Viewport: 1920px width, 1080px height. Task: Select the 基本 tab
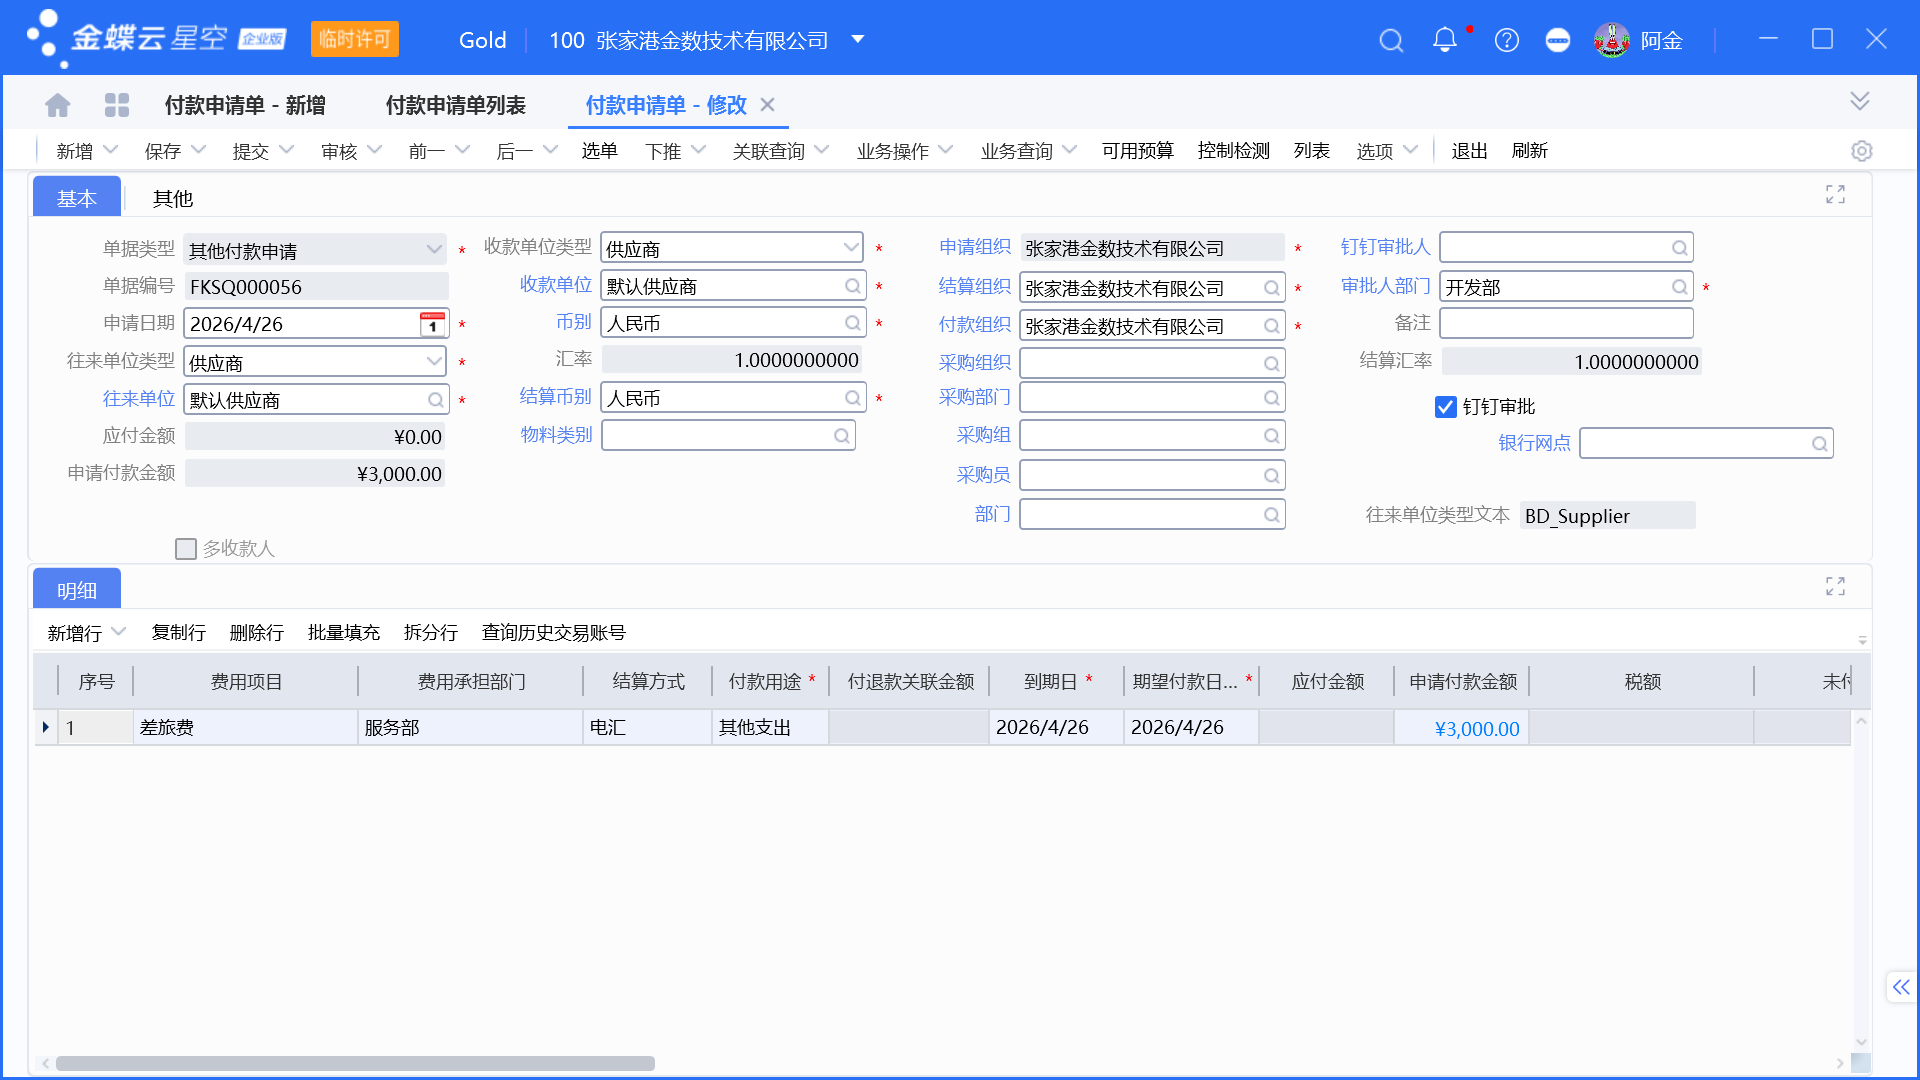pos(77,198)
